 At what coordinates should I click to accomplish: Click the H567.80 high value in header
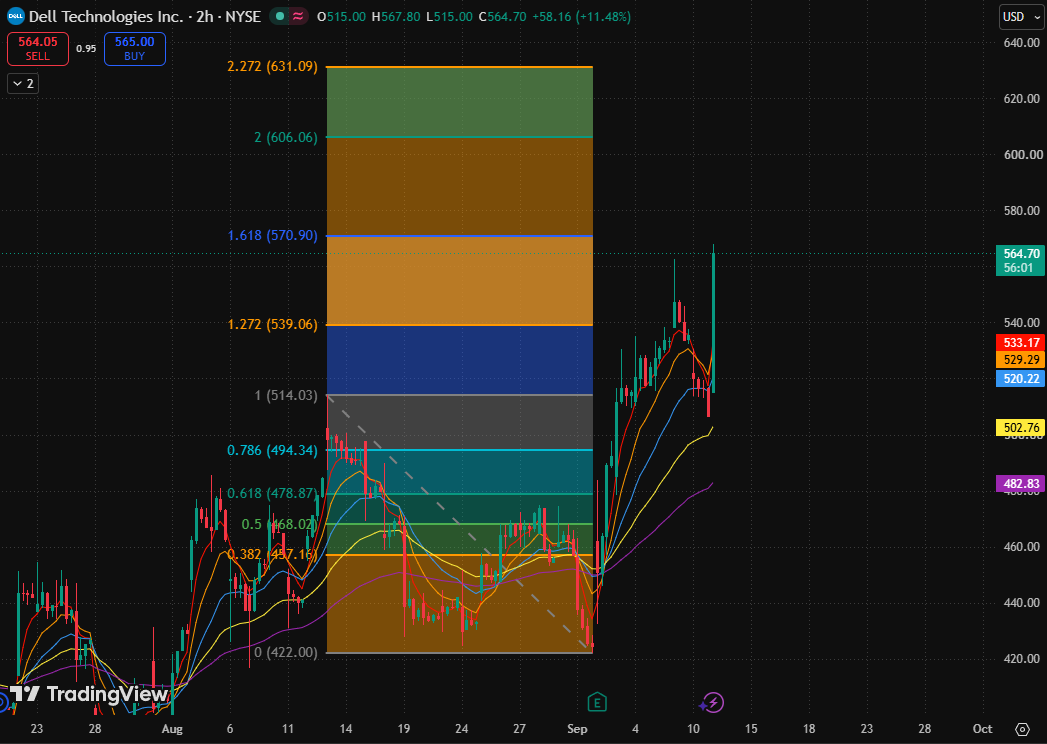(x=396, y=17)
